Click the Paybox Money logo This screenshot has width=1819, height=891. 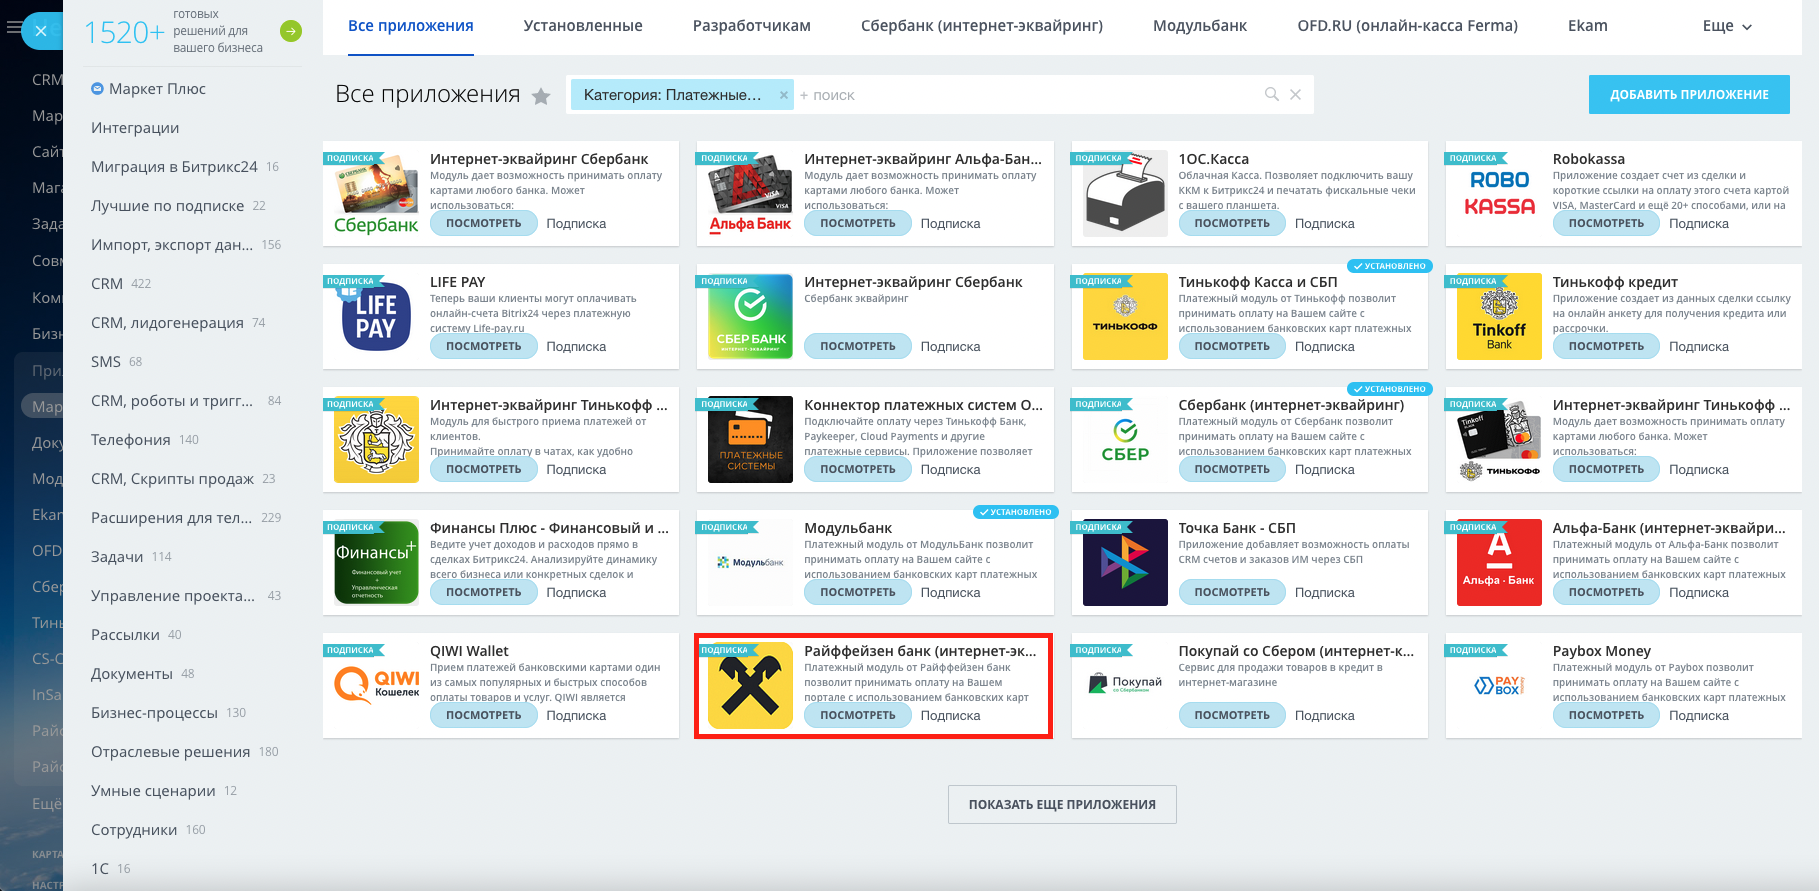(x=1499, y=685)
